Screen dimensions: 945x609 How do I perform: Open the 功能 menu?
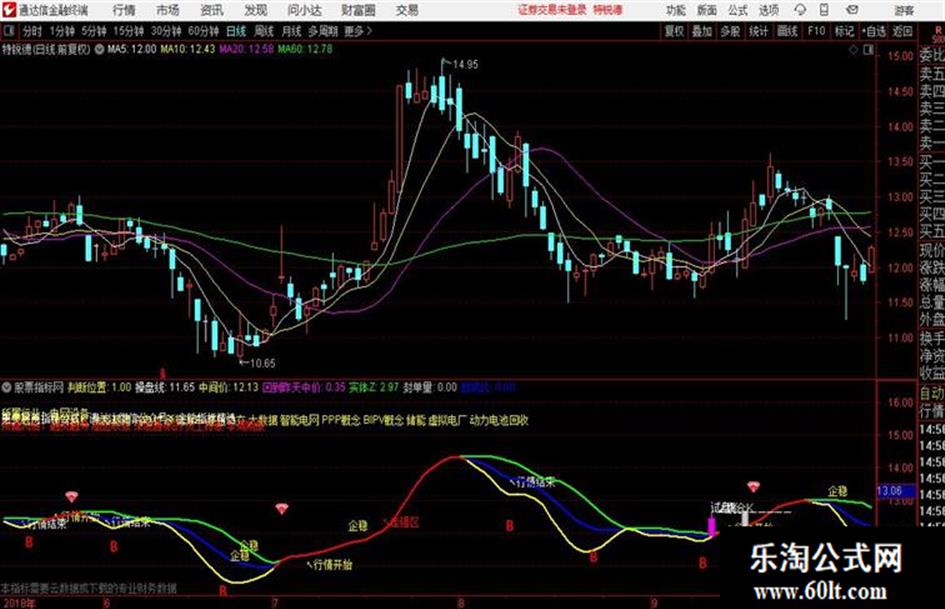click(676, 10)
